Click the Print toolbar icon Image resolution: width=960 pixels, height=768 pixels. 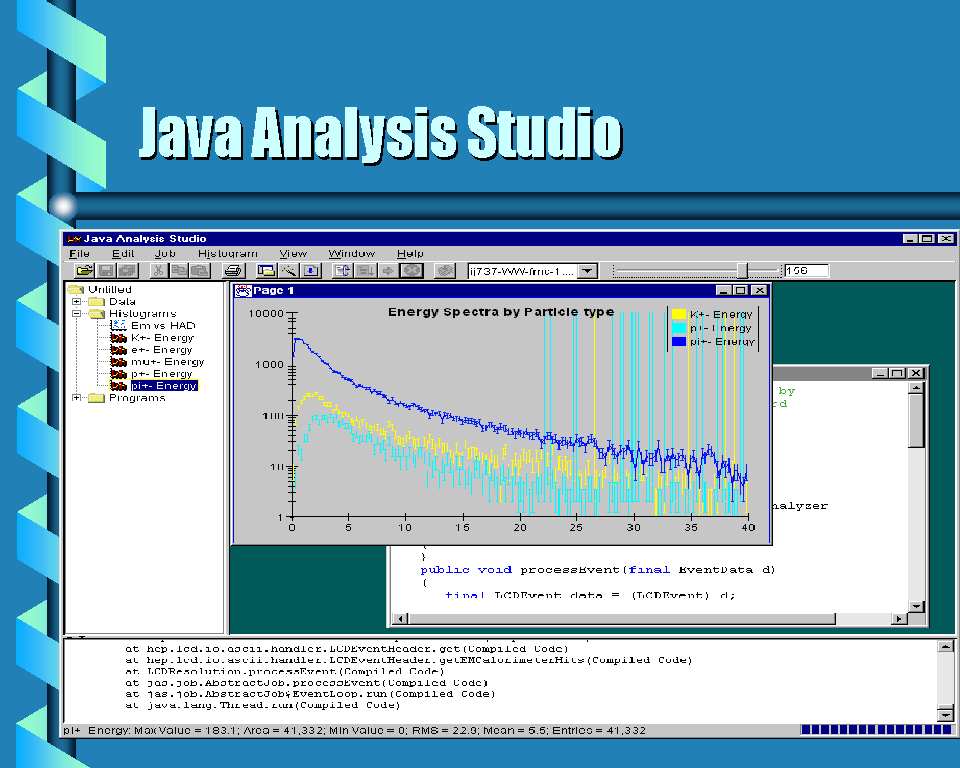point(233,270)
